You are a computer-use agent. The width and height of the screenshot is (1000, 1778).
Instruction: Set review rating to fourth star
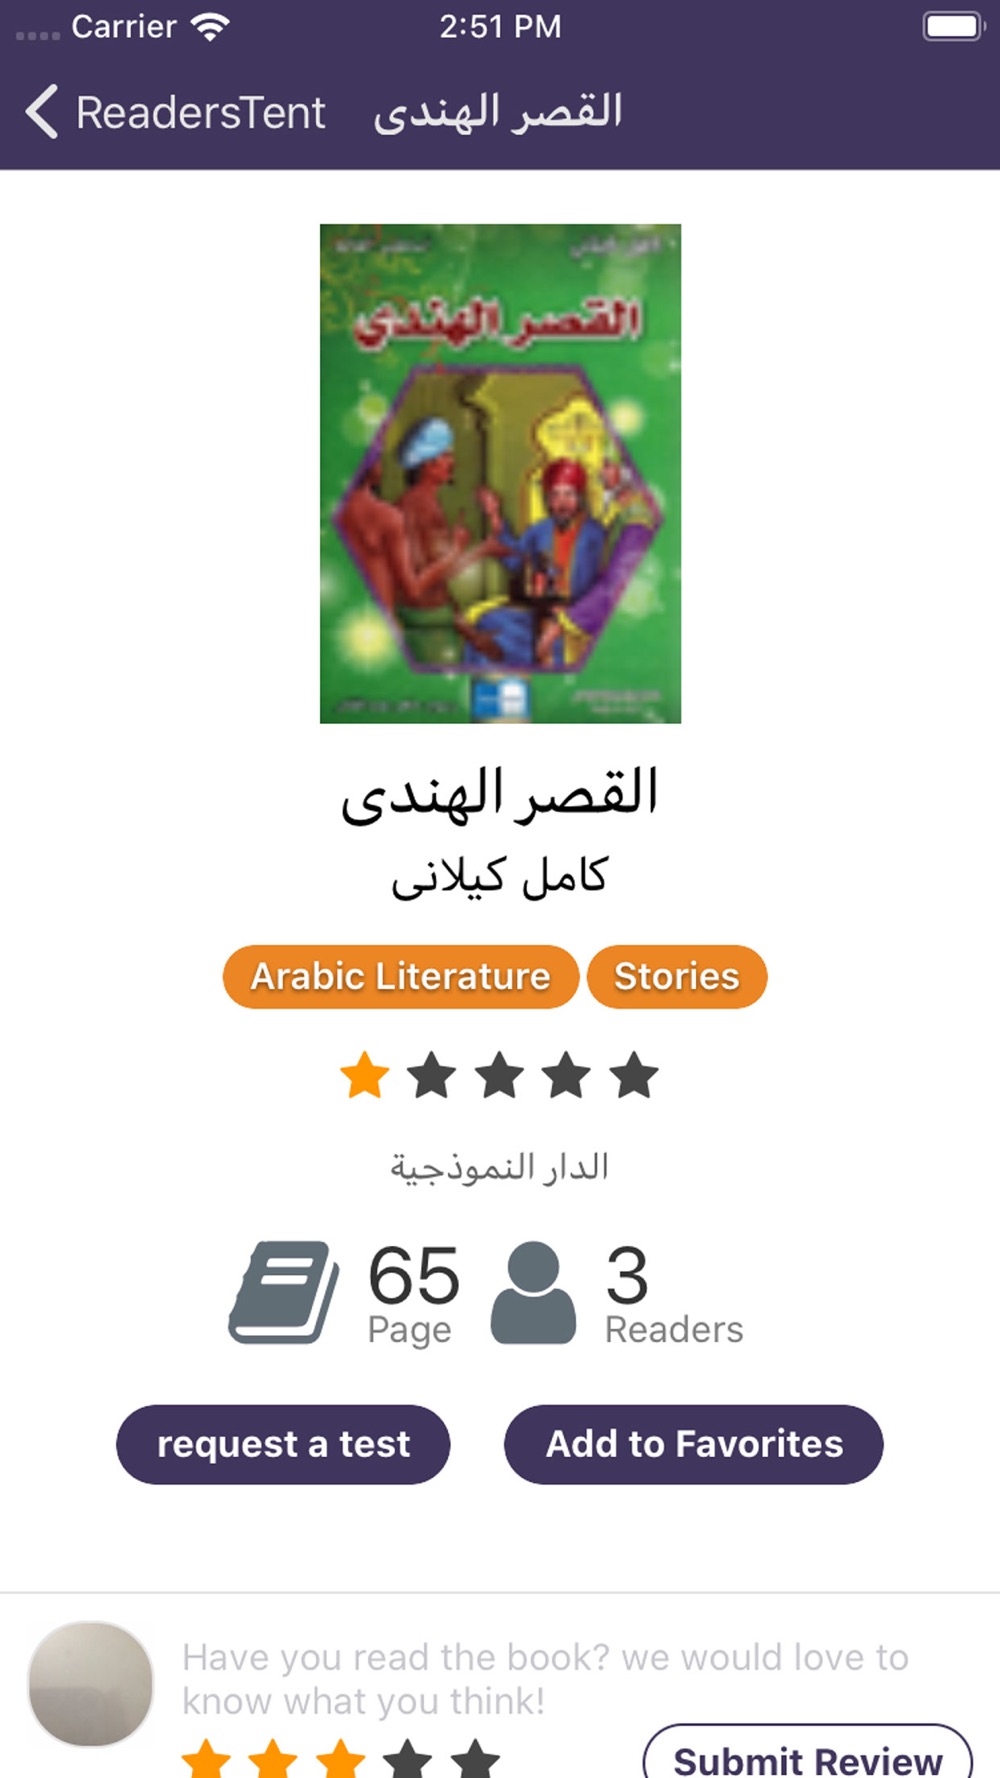click(x=408, y=1759)
